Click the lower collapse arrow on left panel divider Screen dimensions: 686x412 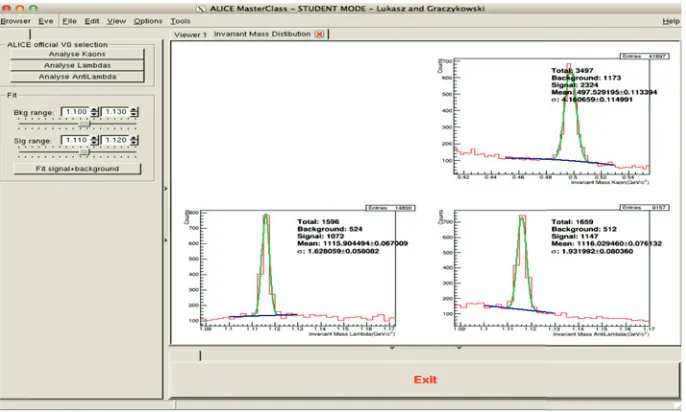point(166,240)
